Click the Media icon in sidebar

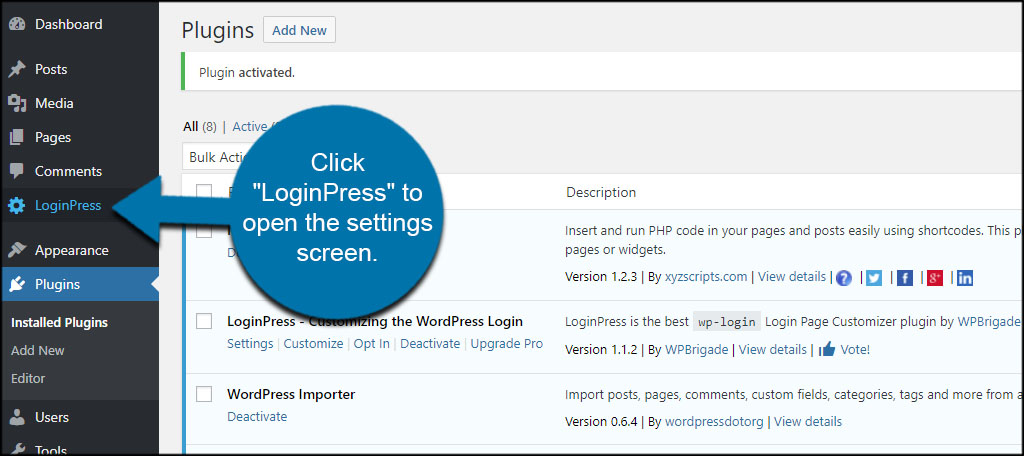tap(17, 103)
